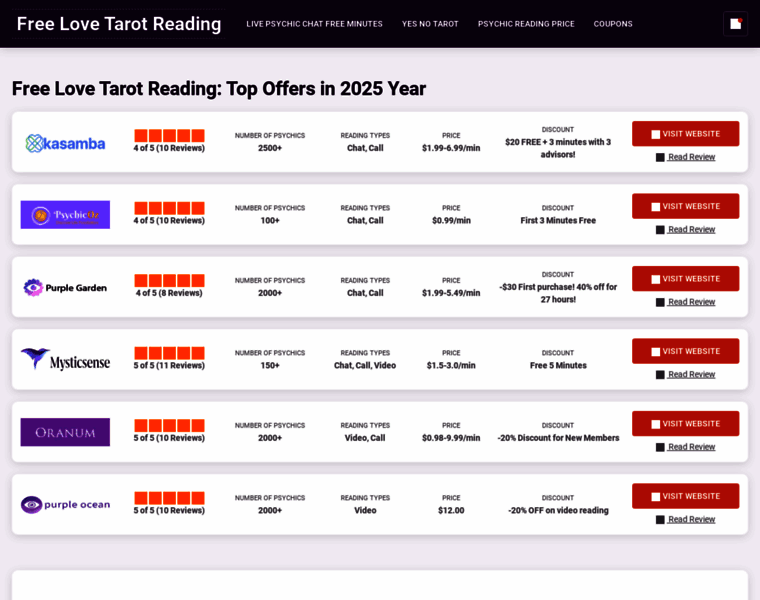
Task: Visit Website for Oranum
Action: [685, 424]
